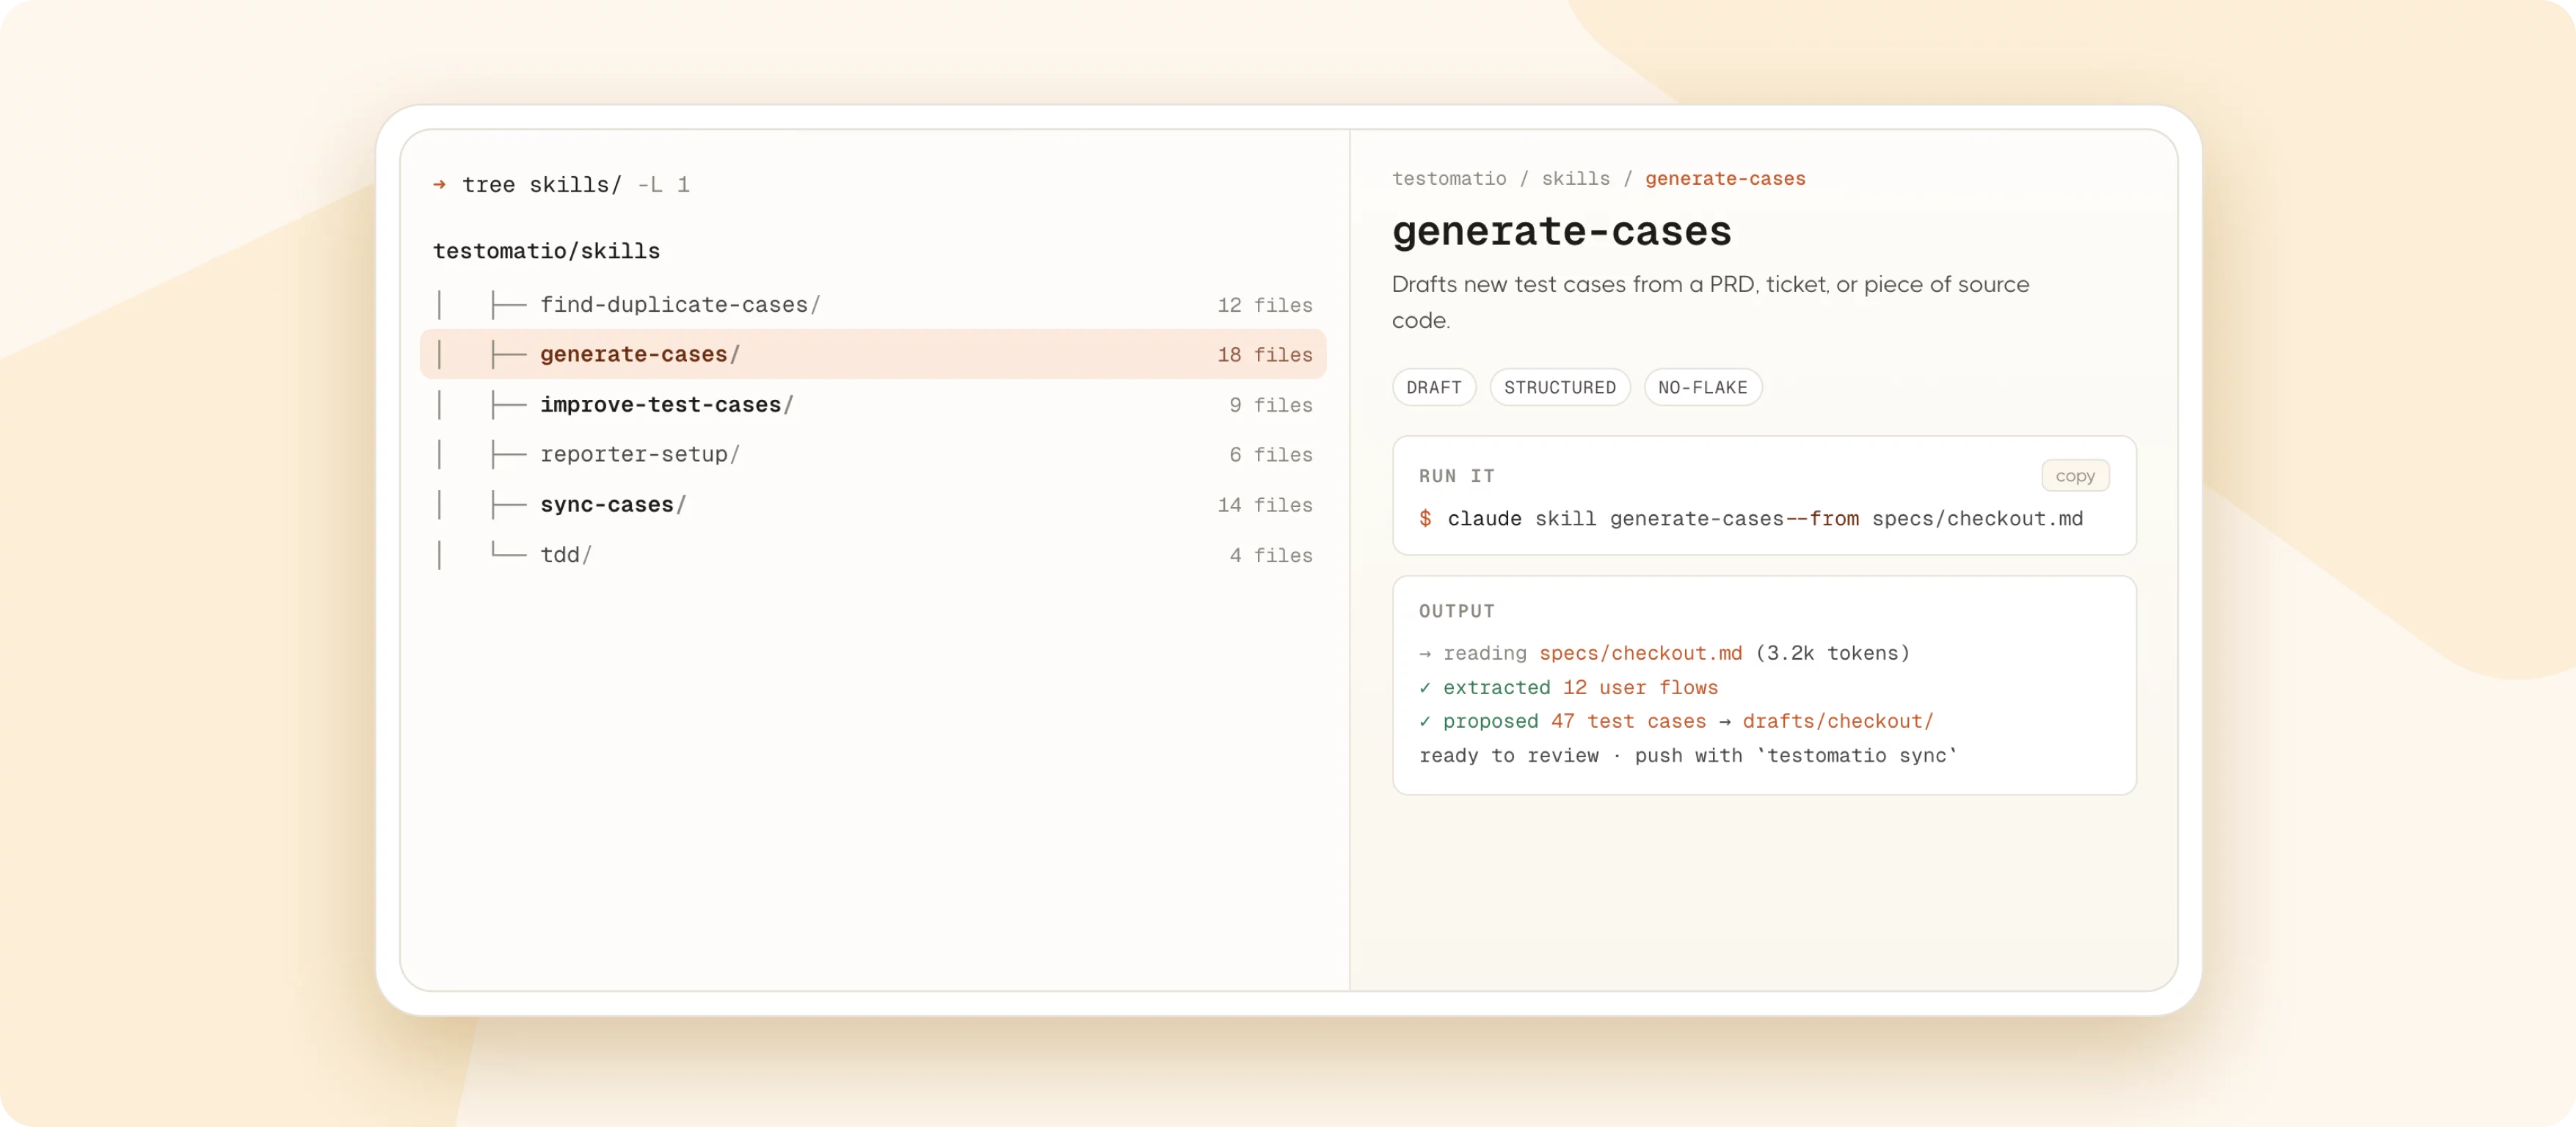Select the DRAFT tag
The height and width of the screenshot is (1127, 2576).
click(x=1433, y=387)
